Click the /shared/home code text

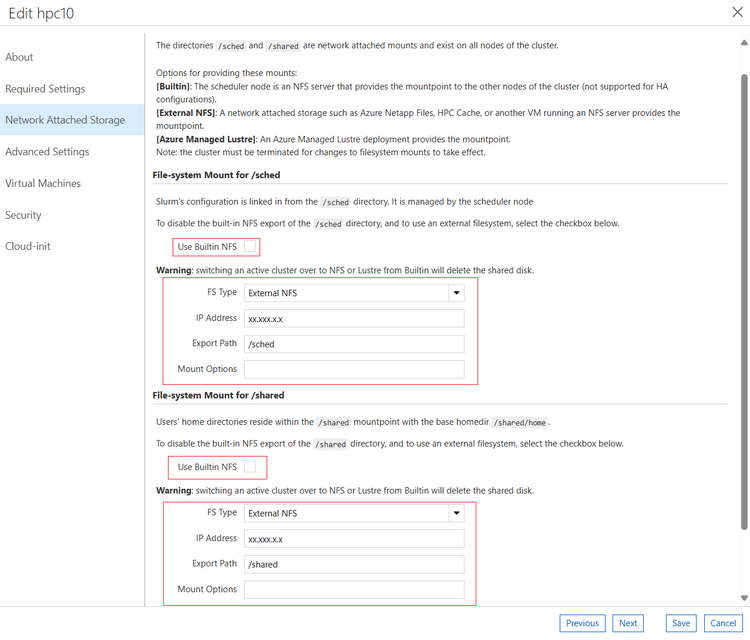click(519, 422)
